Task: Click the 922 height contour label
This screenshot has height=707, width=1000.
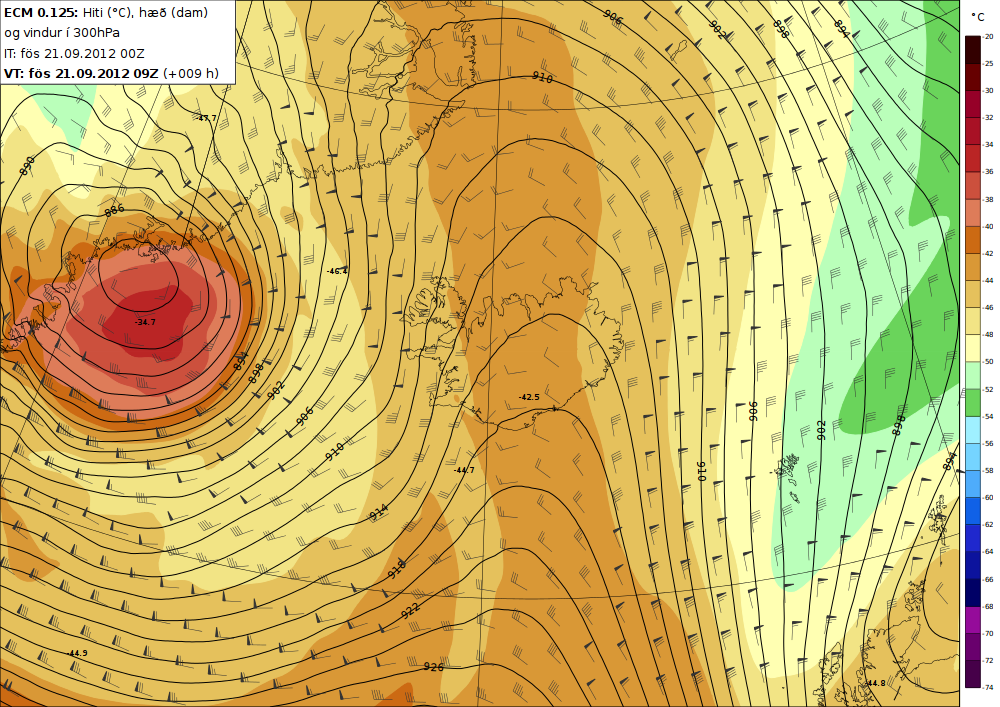Action: 411,610
